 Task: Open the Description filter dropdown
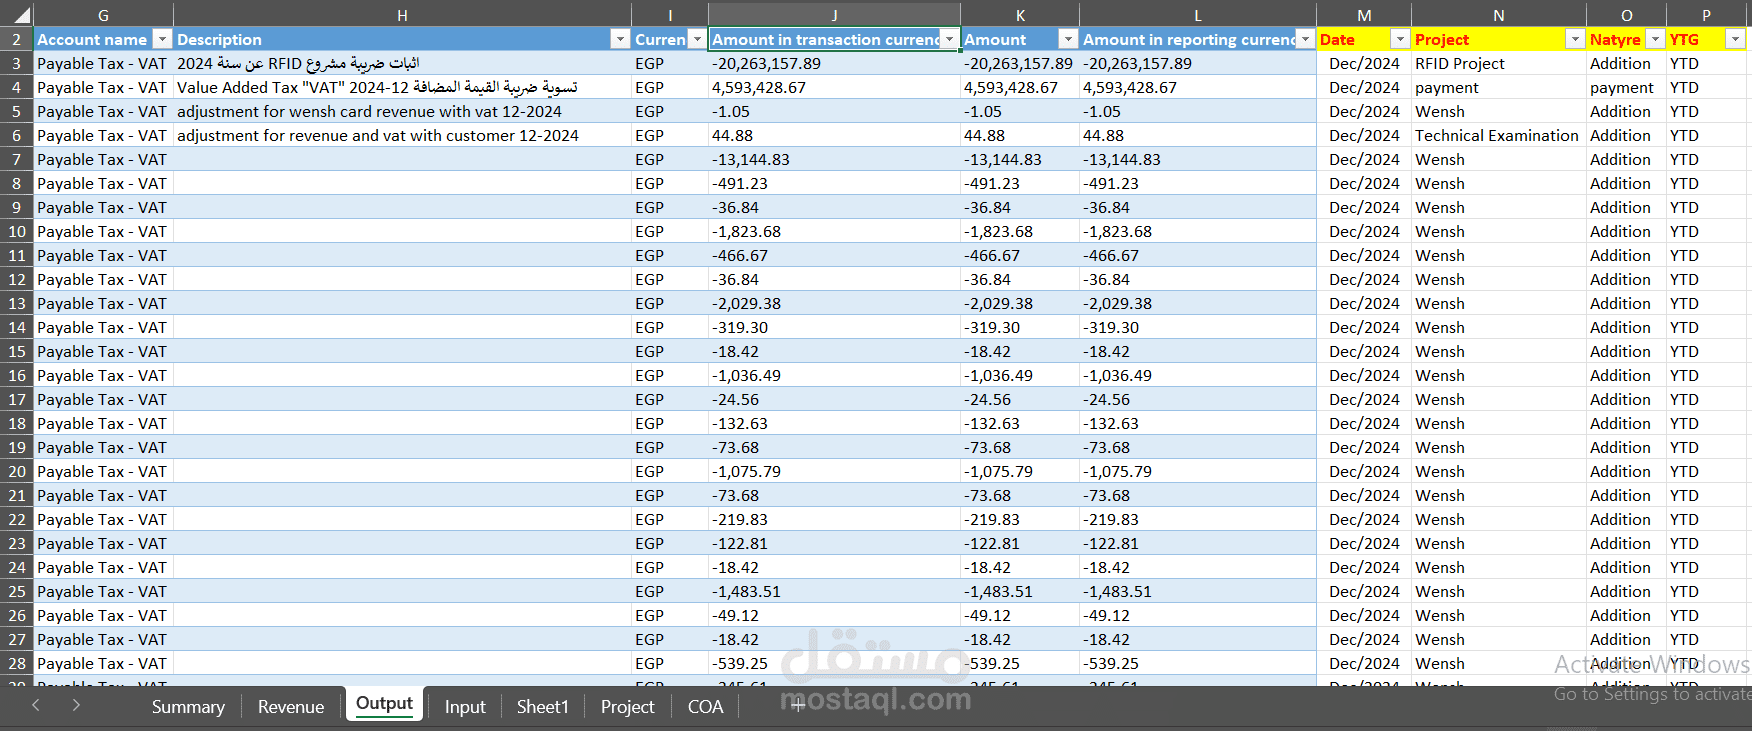tap(620, 39)
